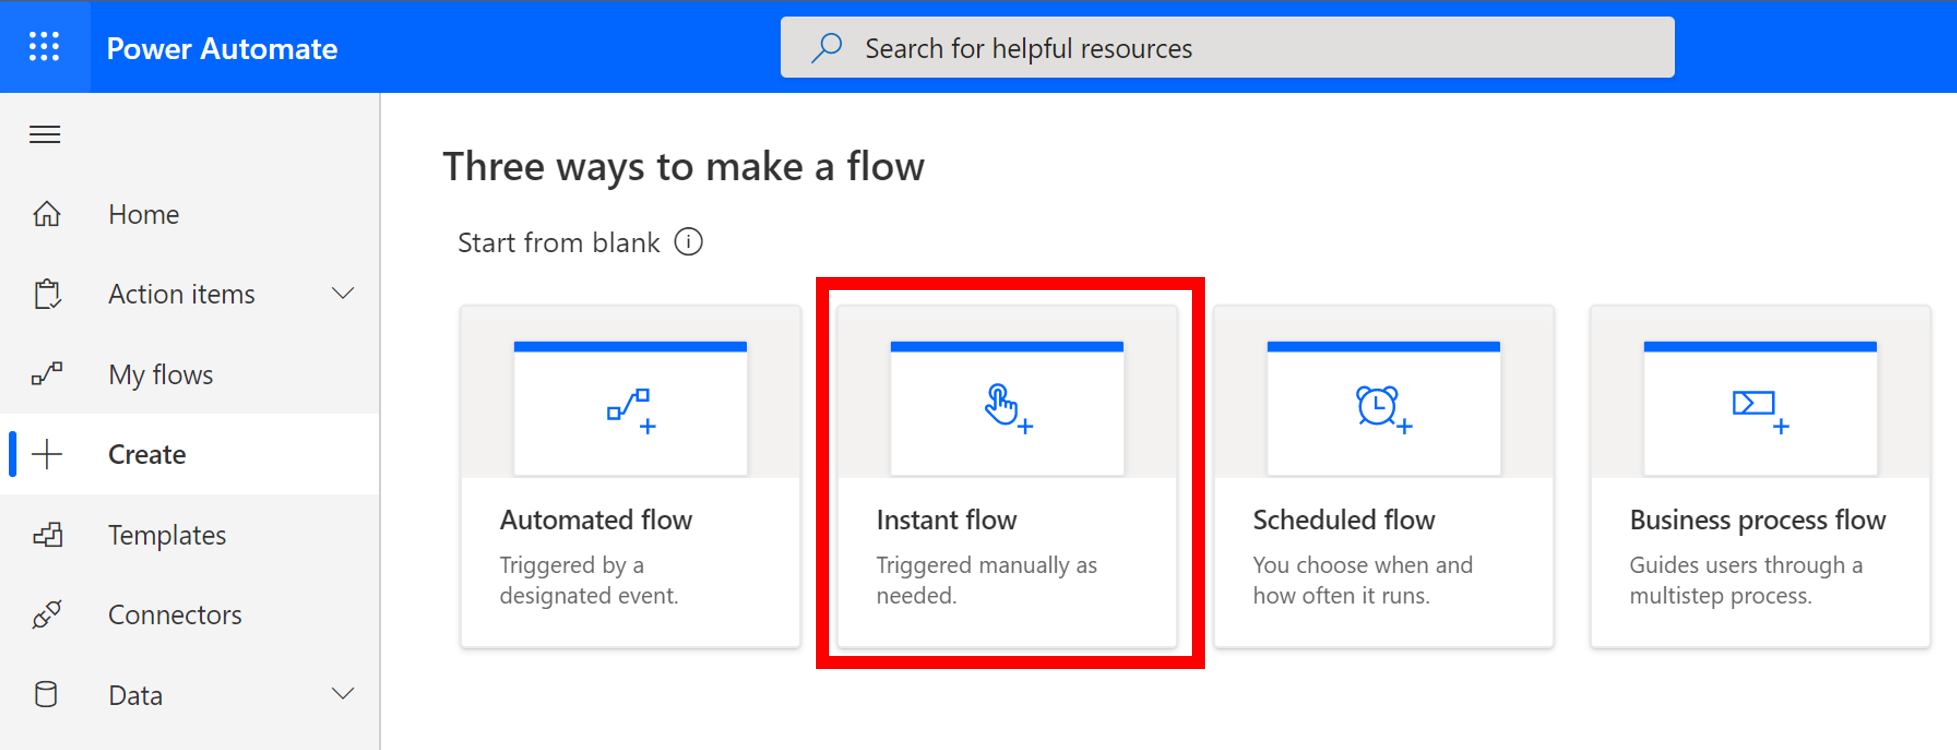Collapse the navigation hamburger menu
This screenshot has height=750, width=1957.
pos(45,134)
